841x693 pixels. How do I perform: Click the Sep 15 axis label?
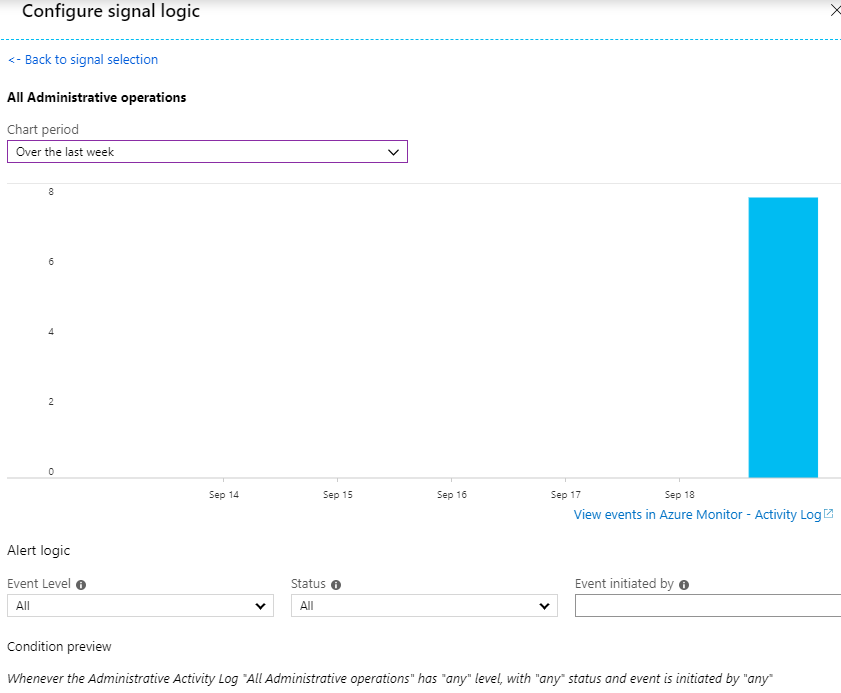(x=338, y=495)
